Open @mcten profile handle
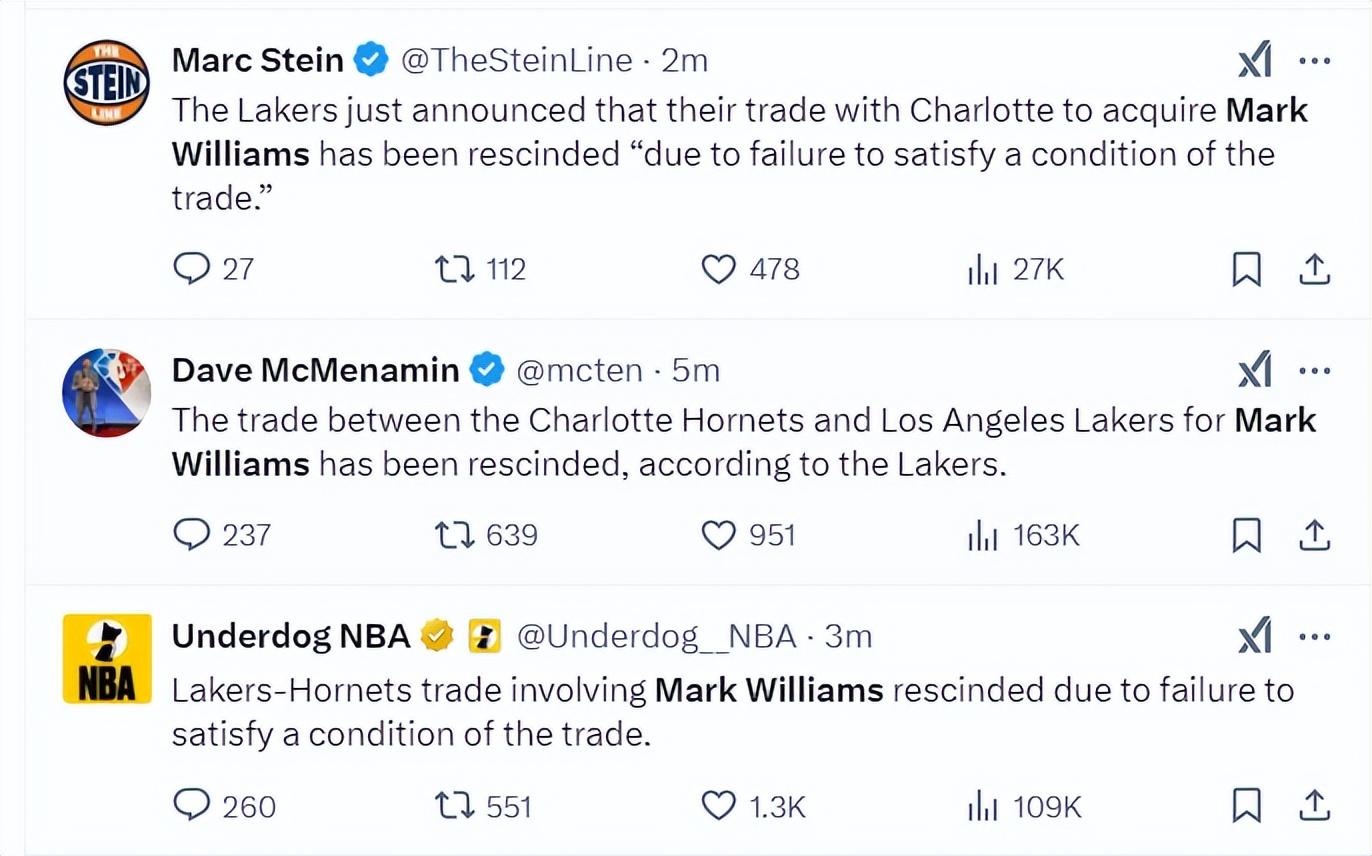Image resolution: width=1372 pixels, height=856 pixels. click(x=579, y=371)
